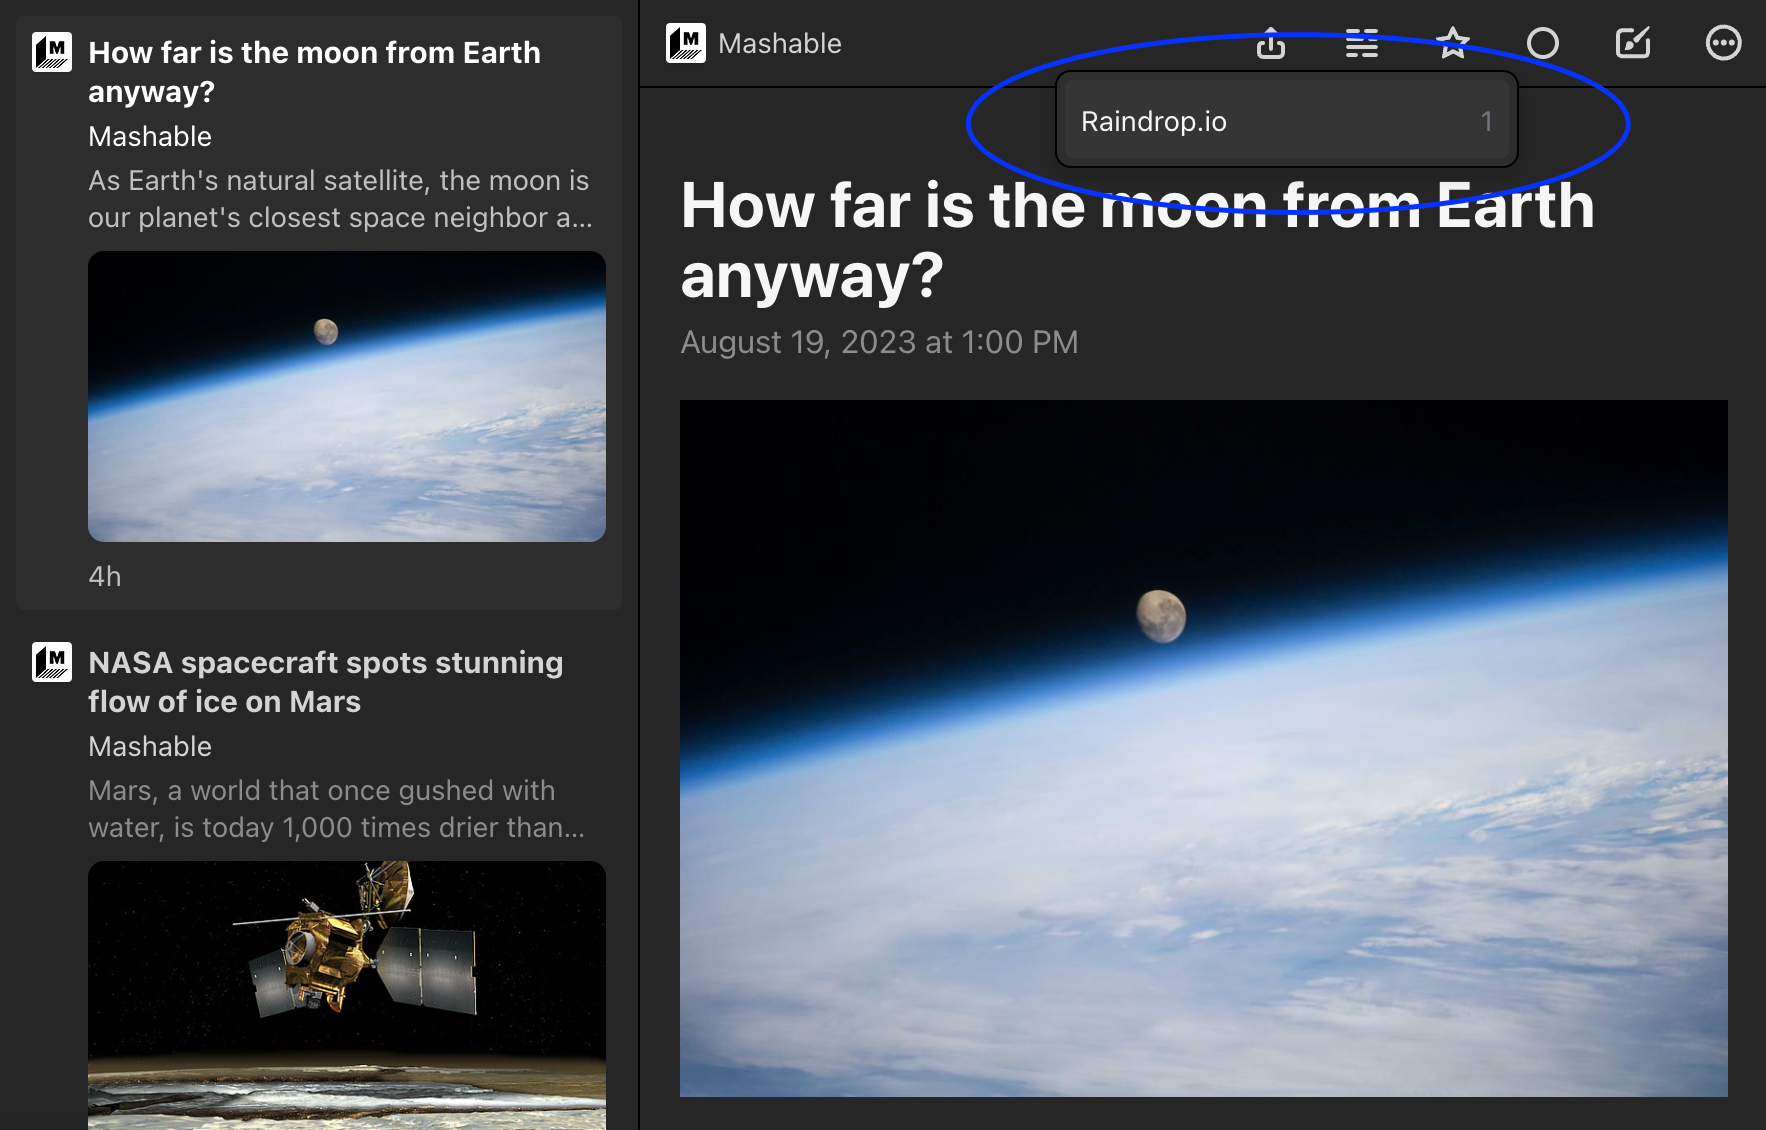Click the Mashable logo in article header
The height and width of the screenshot is (1130, 1766).
point(686,44)
